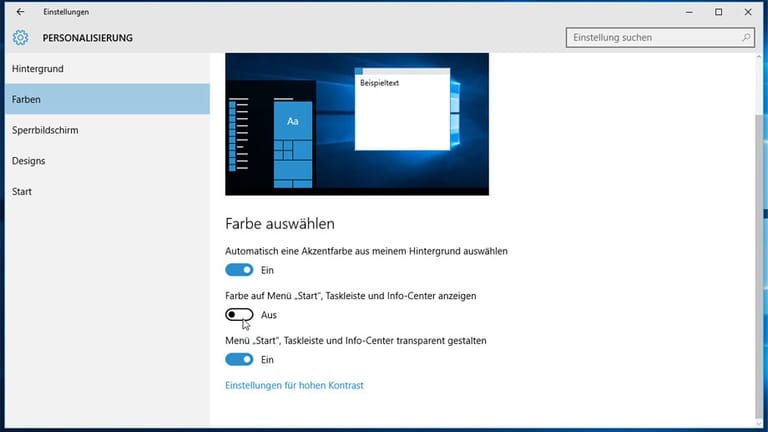Disable the transparency toggle for the Start menu
The image size is (768, 432).
239,360
